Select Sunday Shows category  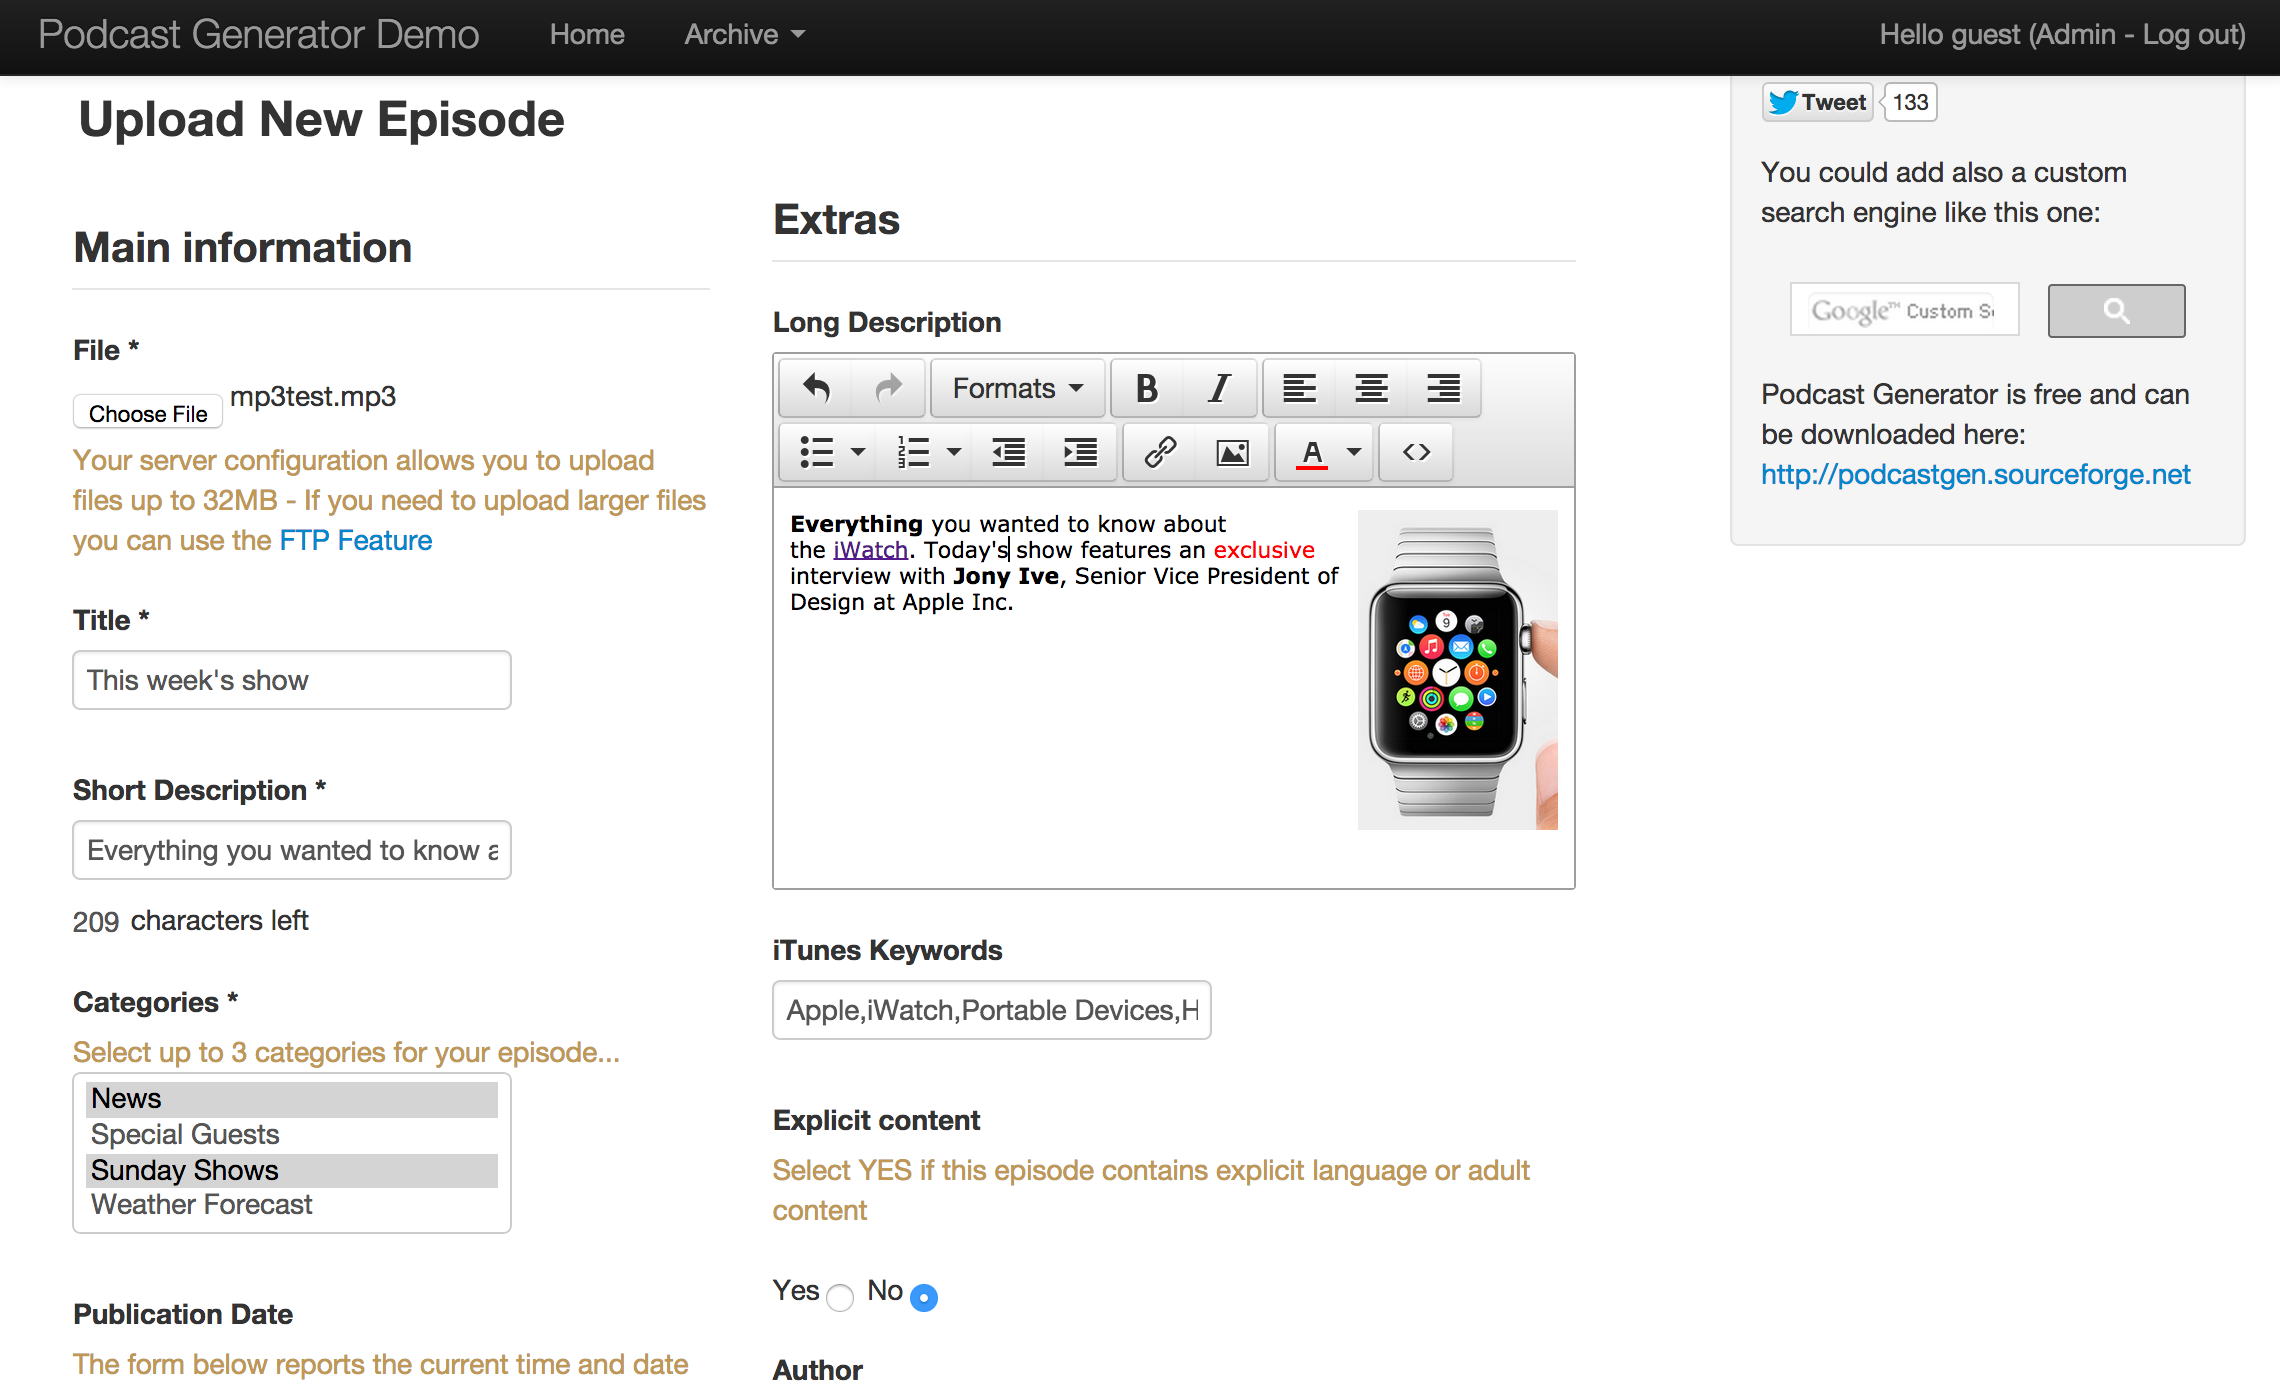point(184,1169)
